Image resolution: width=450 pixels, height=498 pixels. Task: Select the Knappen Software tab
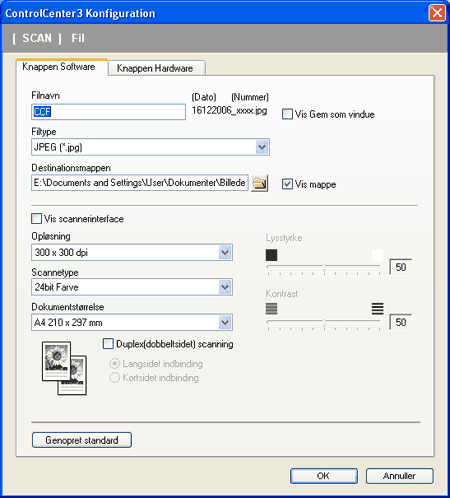click(62, 67)
